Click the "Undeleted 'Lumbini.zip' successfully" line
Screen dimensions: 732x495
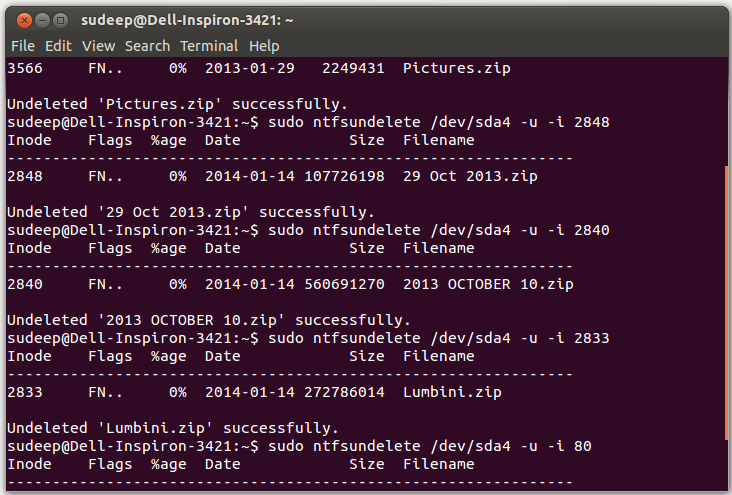(173, 428)
